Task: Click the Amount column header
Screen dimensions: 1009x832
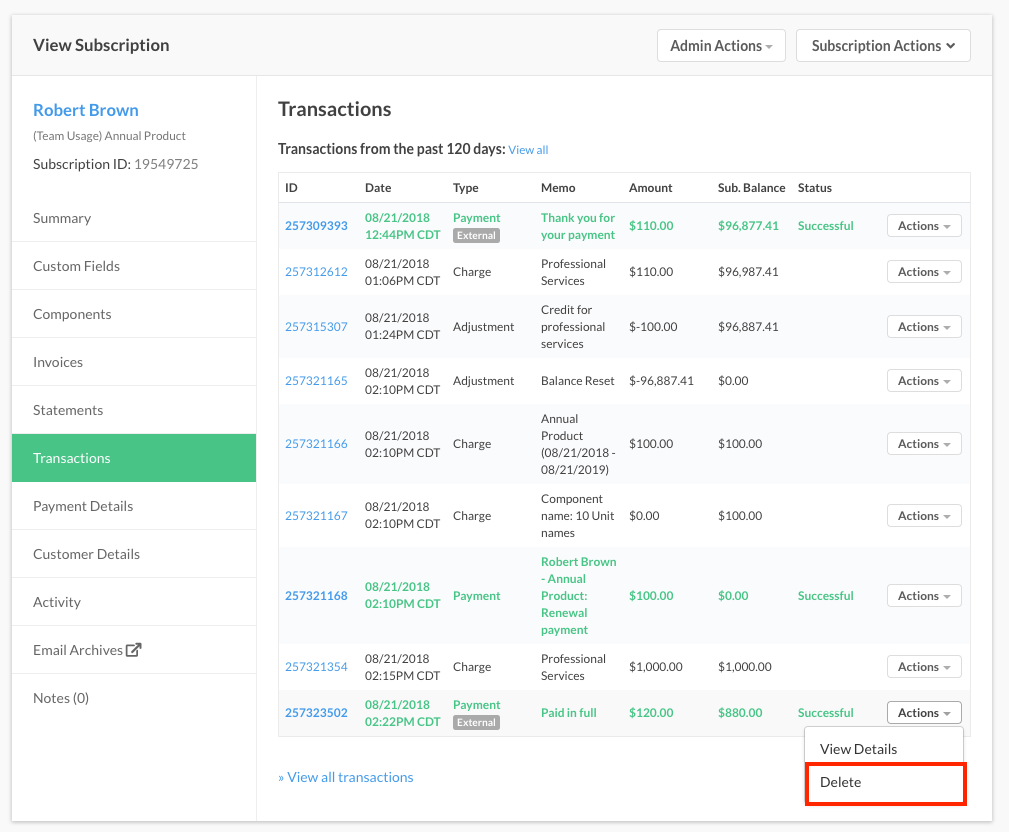Action: [x=651, y=188]
